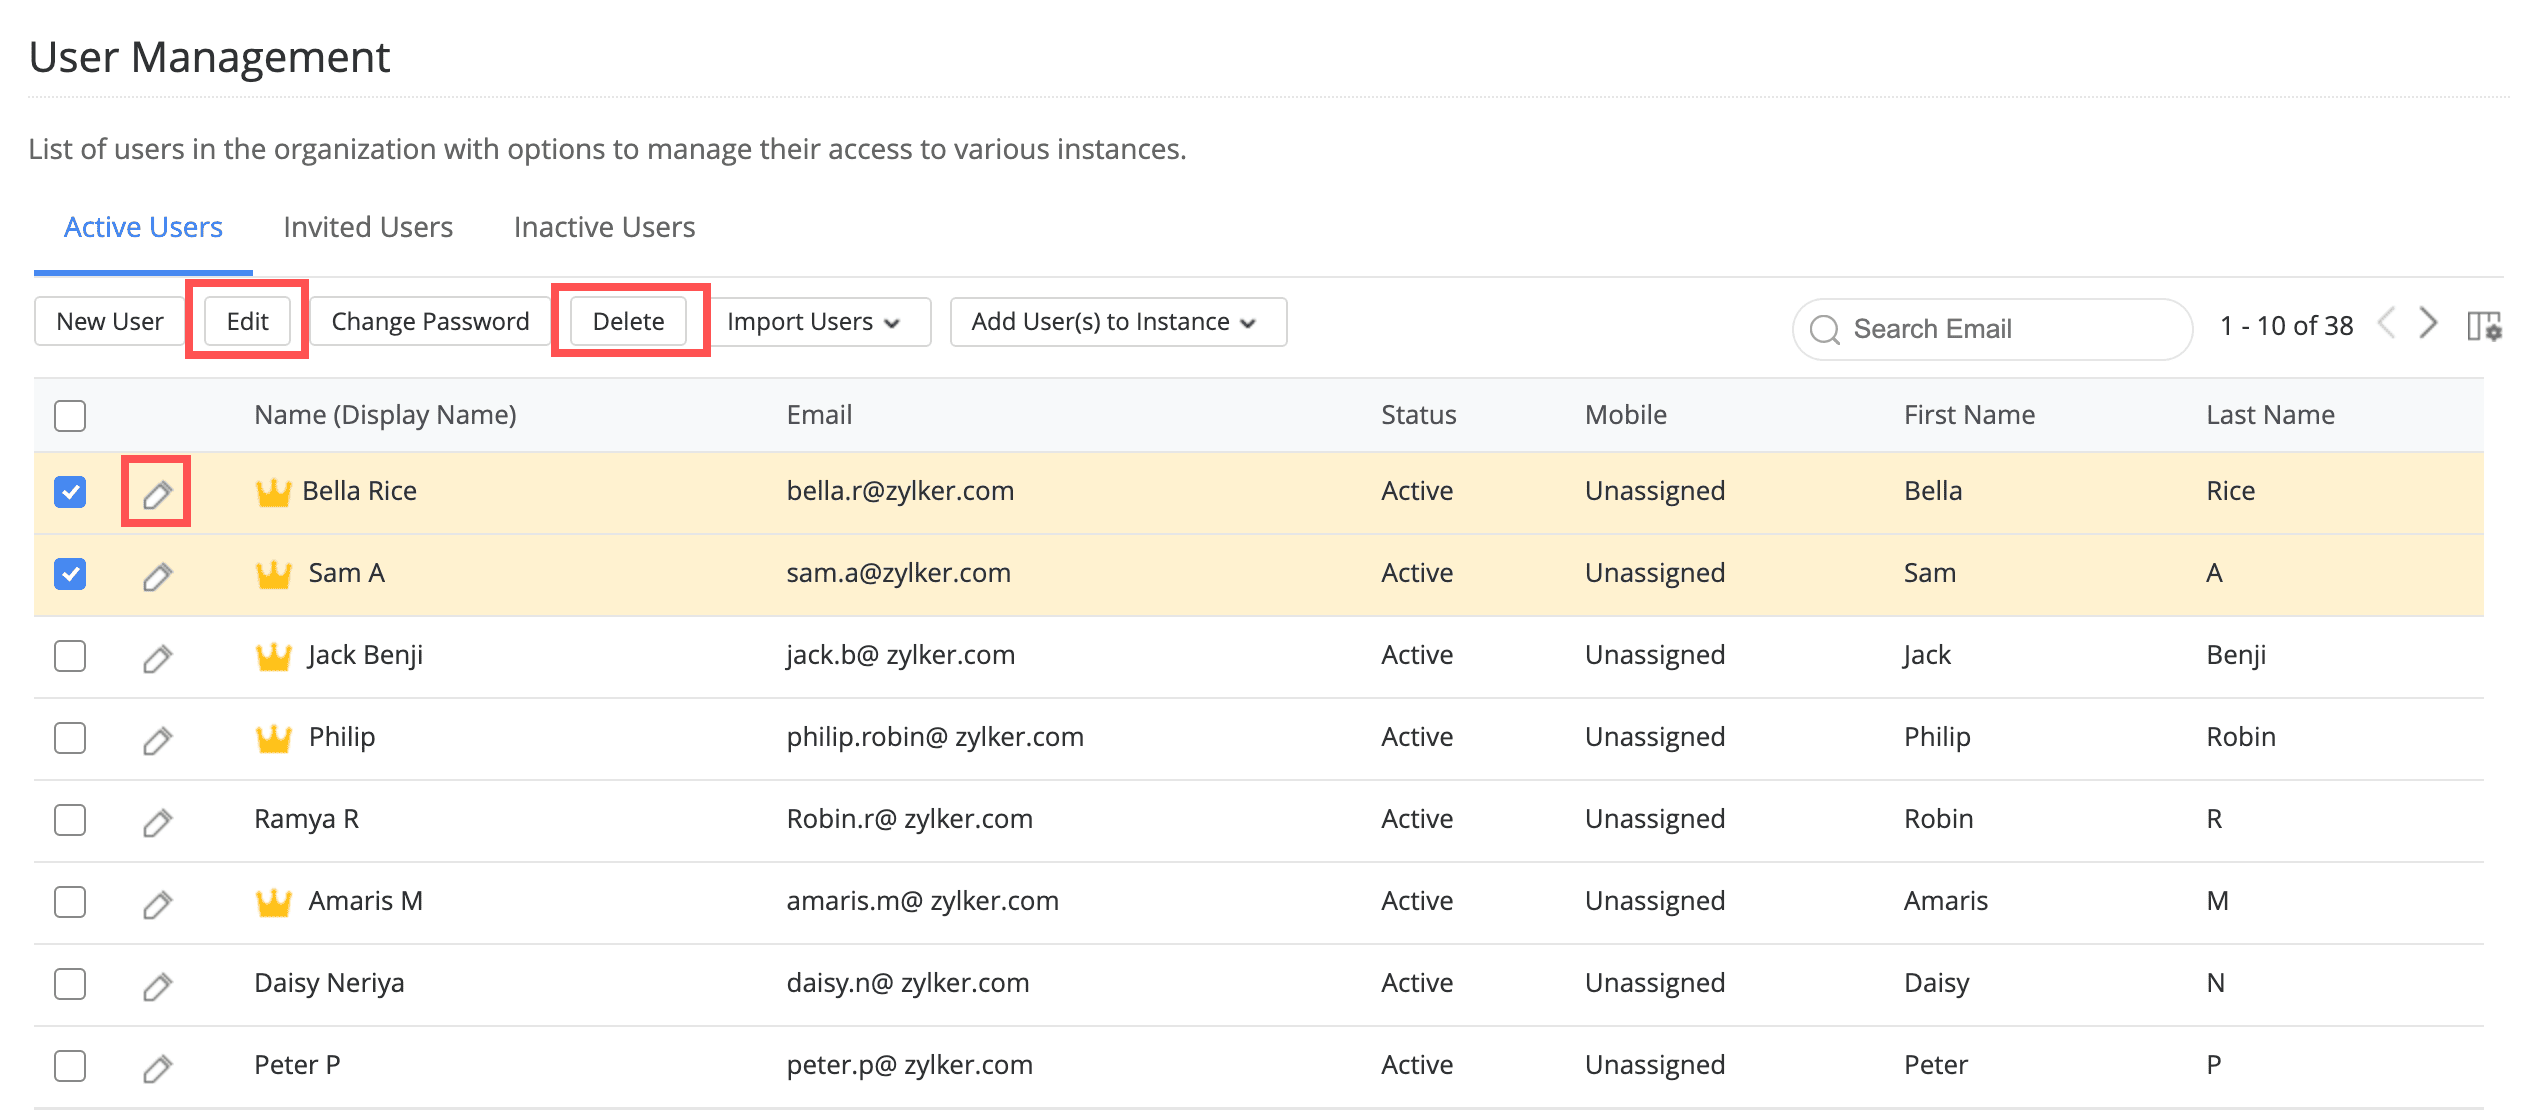Viewport: 2534px width, 1116px height.
Task: Go to previous page arrow
Action: (2388, 323)
